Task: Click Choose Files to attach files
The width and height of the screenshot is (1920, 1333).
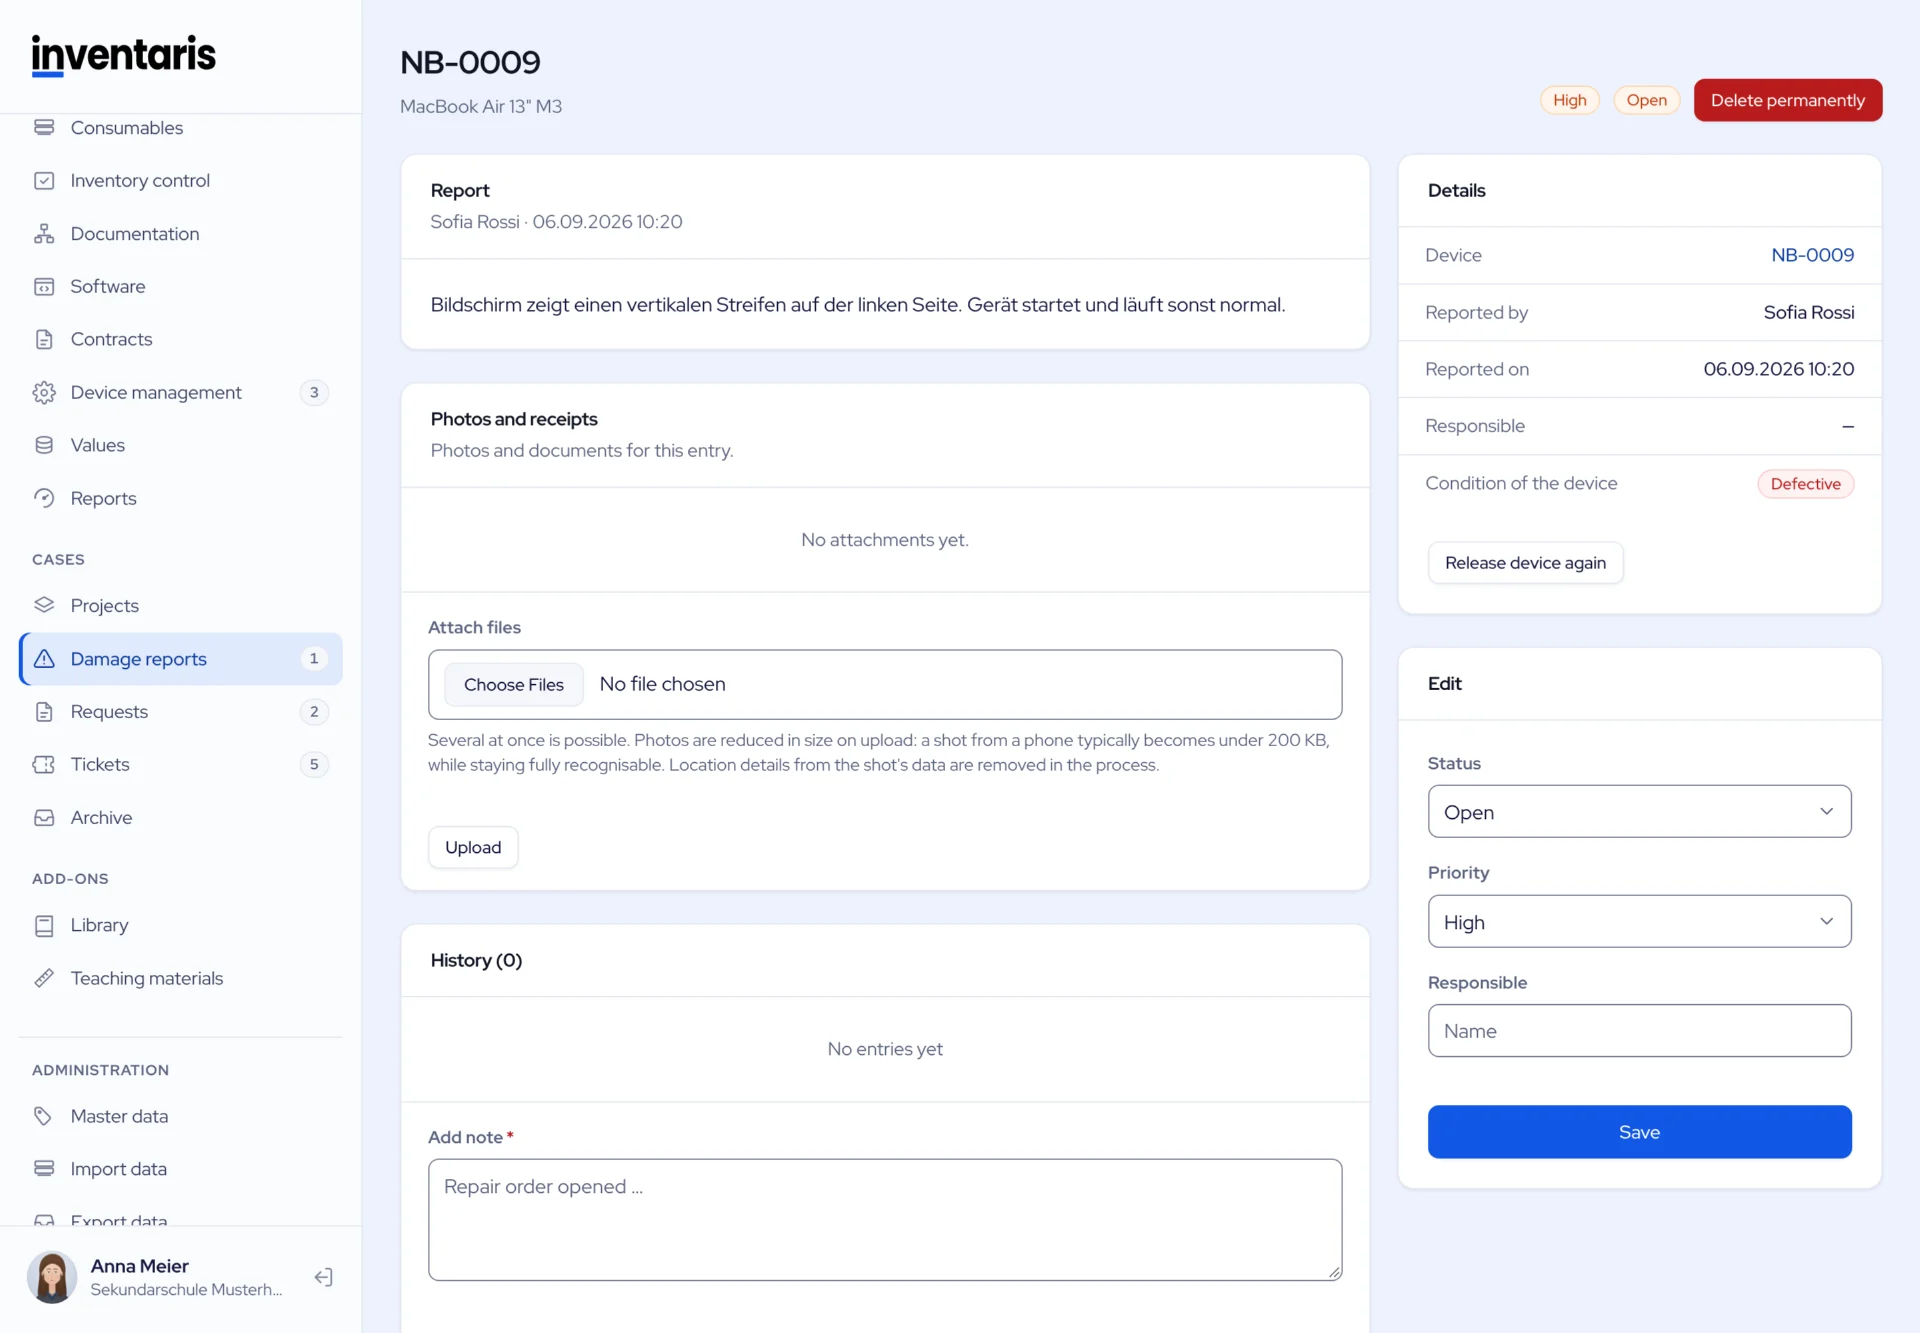Action: (x=514, y=685)
